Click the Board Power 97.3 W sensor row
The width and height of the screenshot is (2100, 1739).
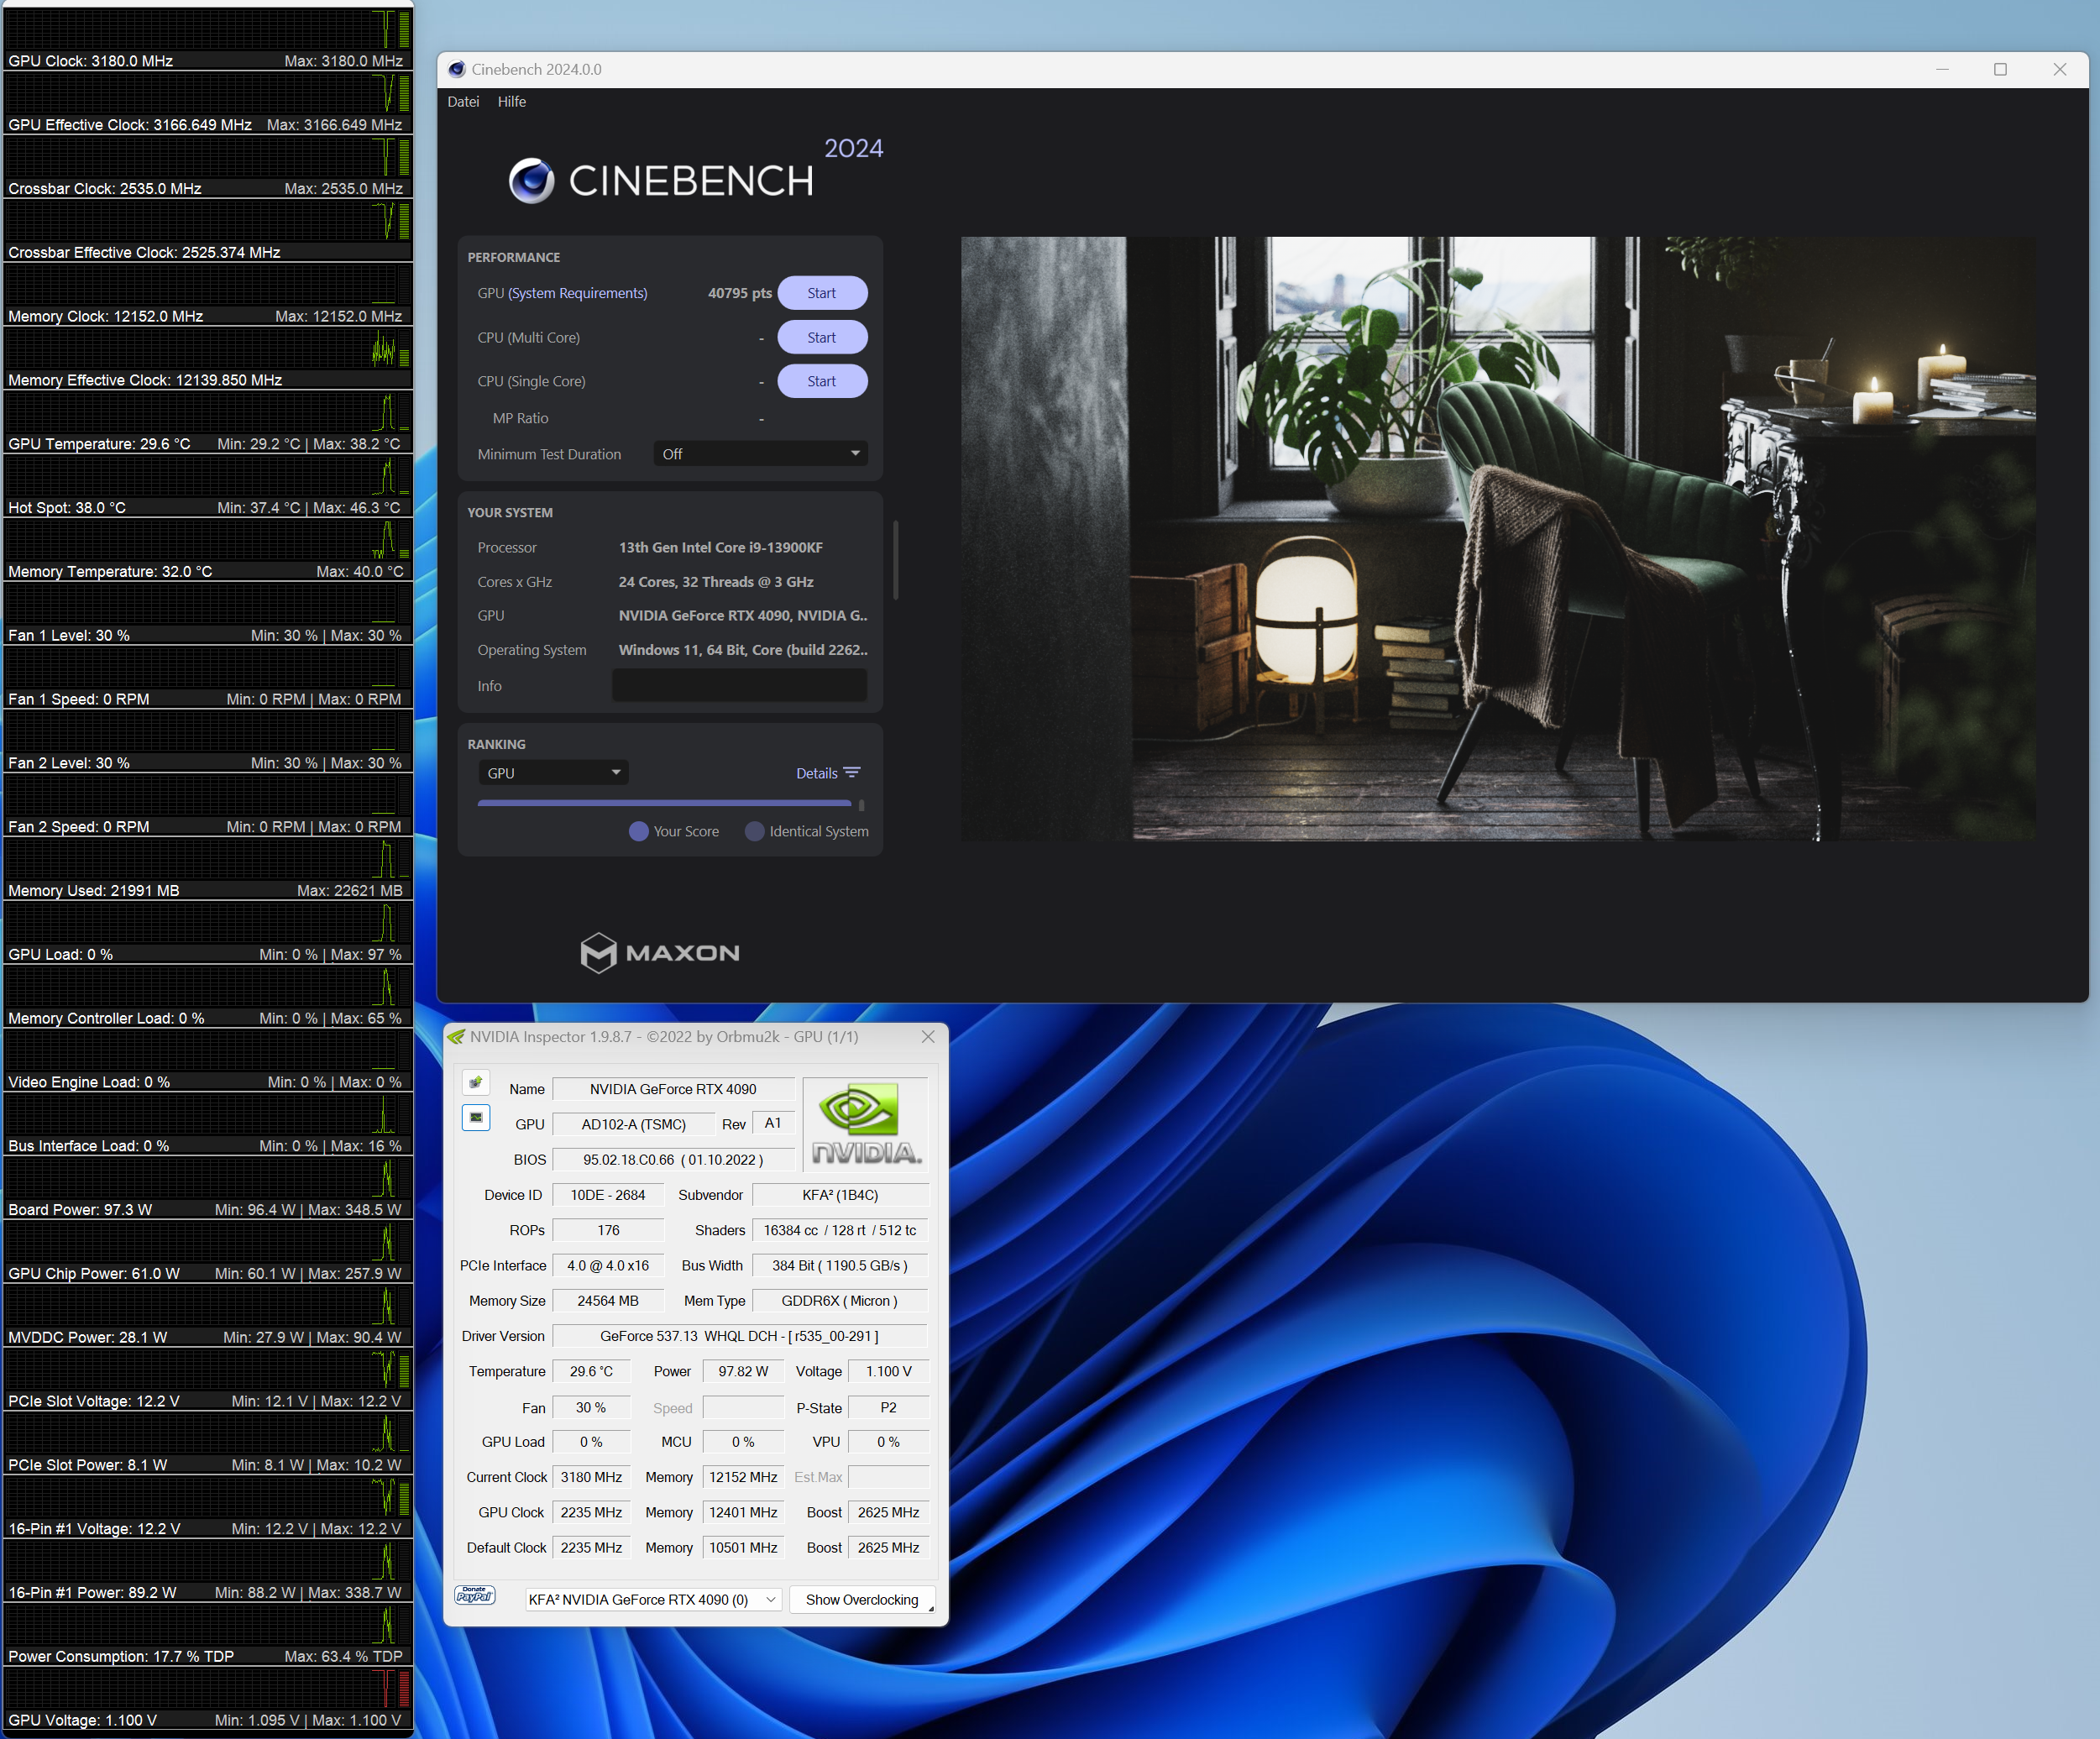207,1189
